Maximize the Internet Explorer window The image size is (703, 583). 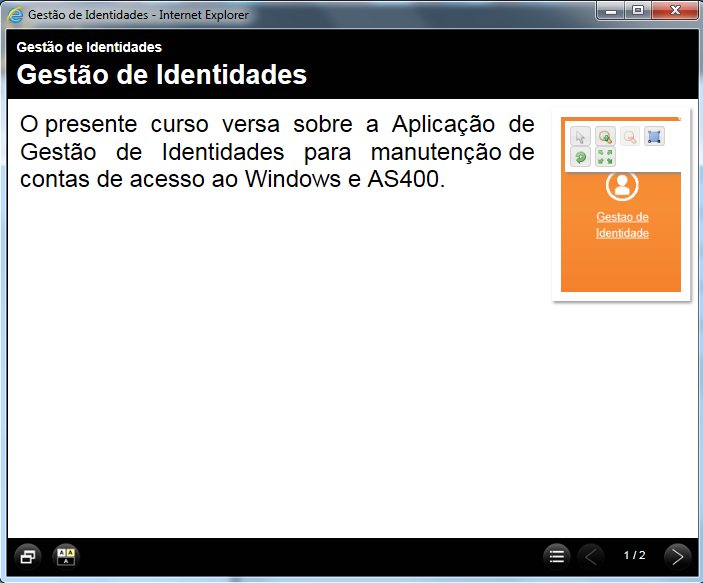coord(638,11)
